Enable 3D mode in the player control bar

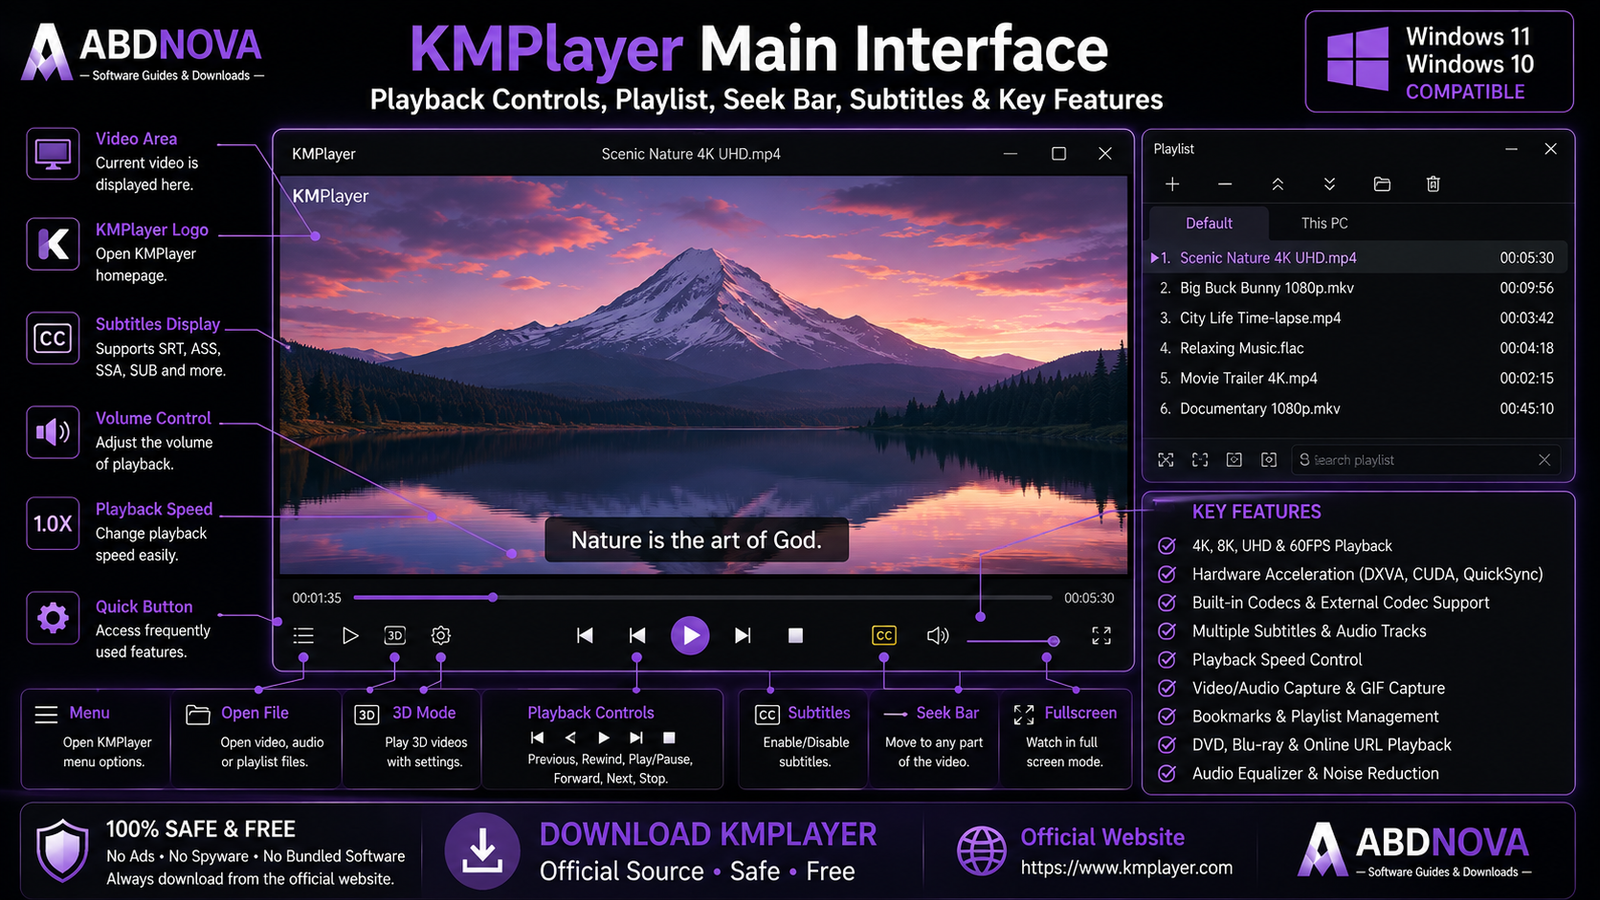pyautogui.click(x=395, y=635)
